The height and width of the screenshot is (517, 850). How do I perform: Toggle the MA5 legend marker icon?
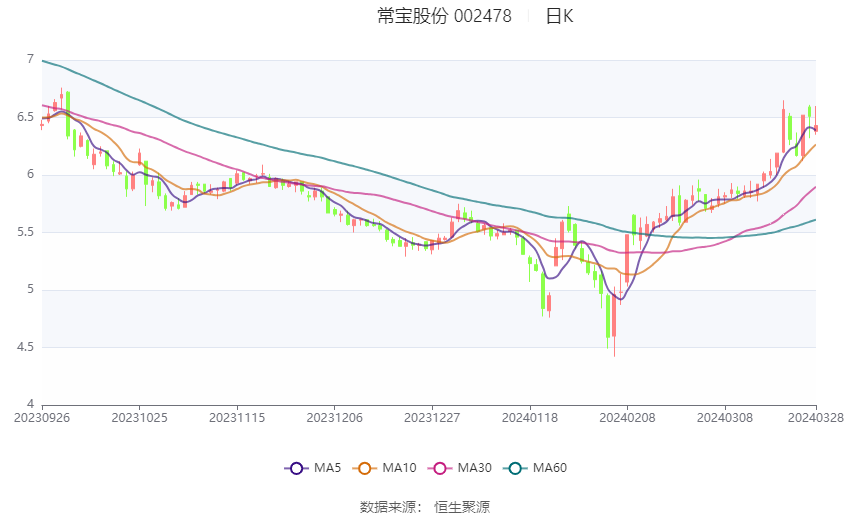pyautogui.click(x=296, y=468)
